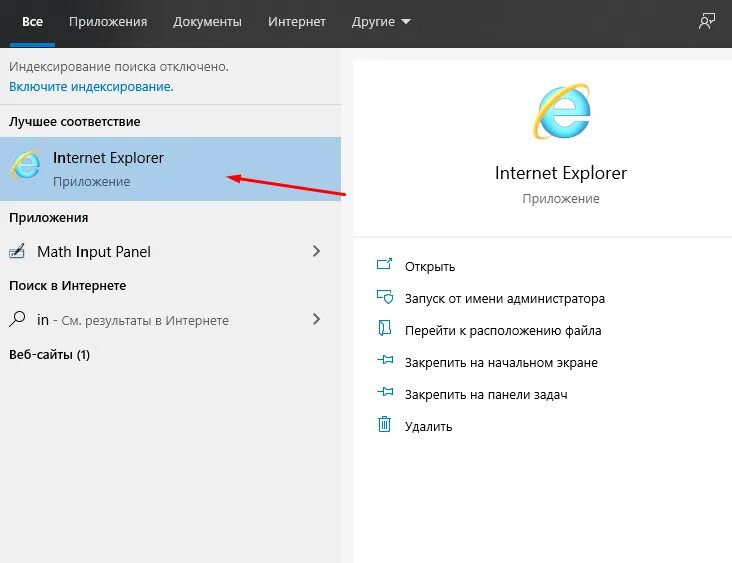Choose Удалить in the action list
This screenshot has height=563, width=732.
pos(428,427)
